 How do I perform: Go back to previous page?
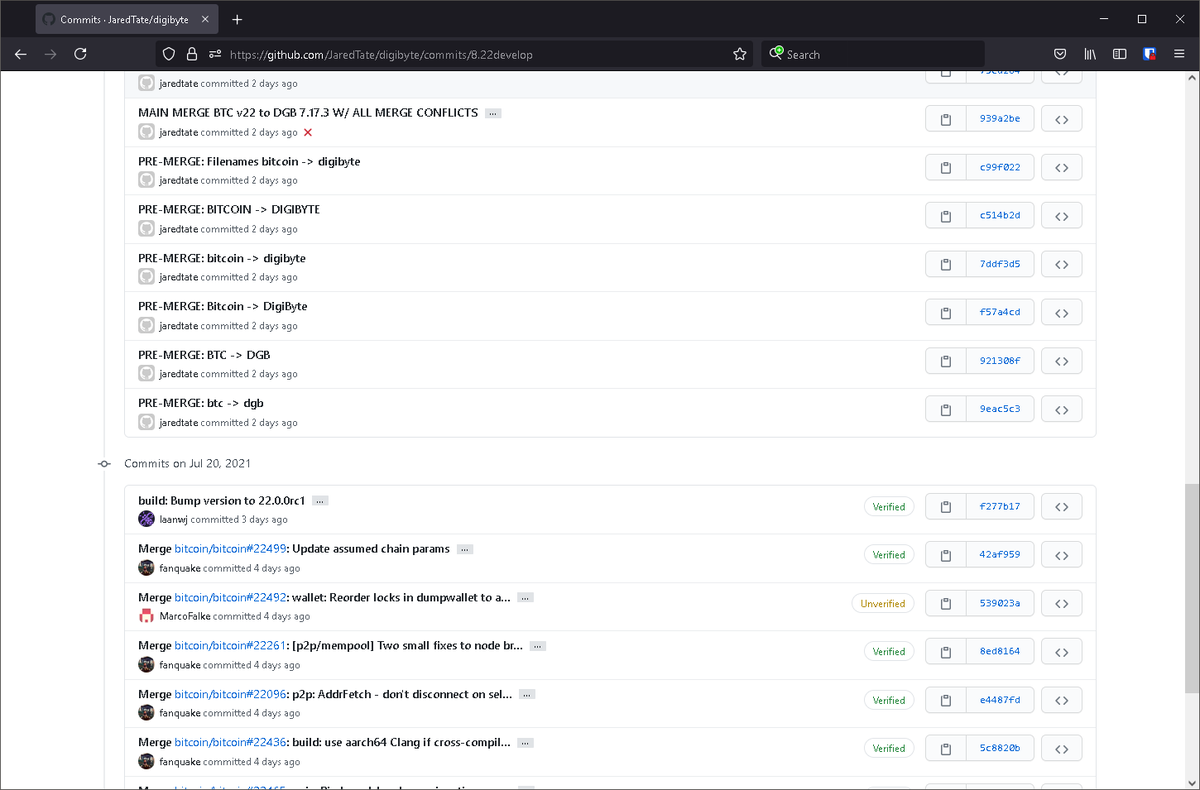pos(21,54)
